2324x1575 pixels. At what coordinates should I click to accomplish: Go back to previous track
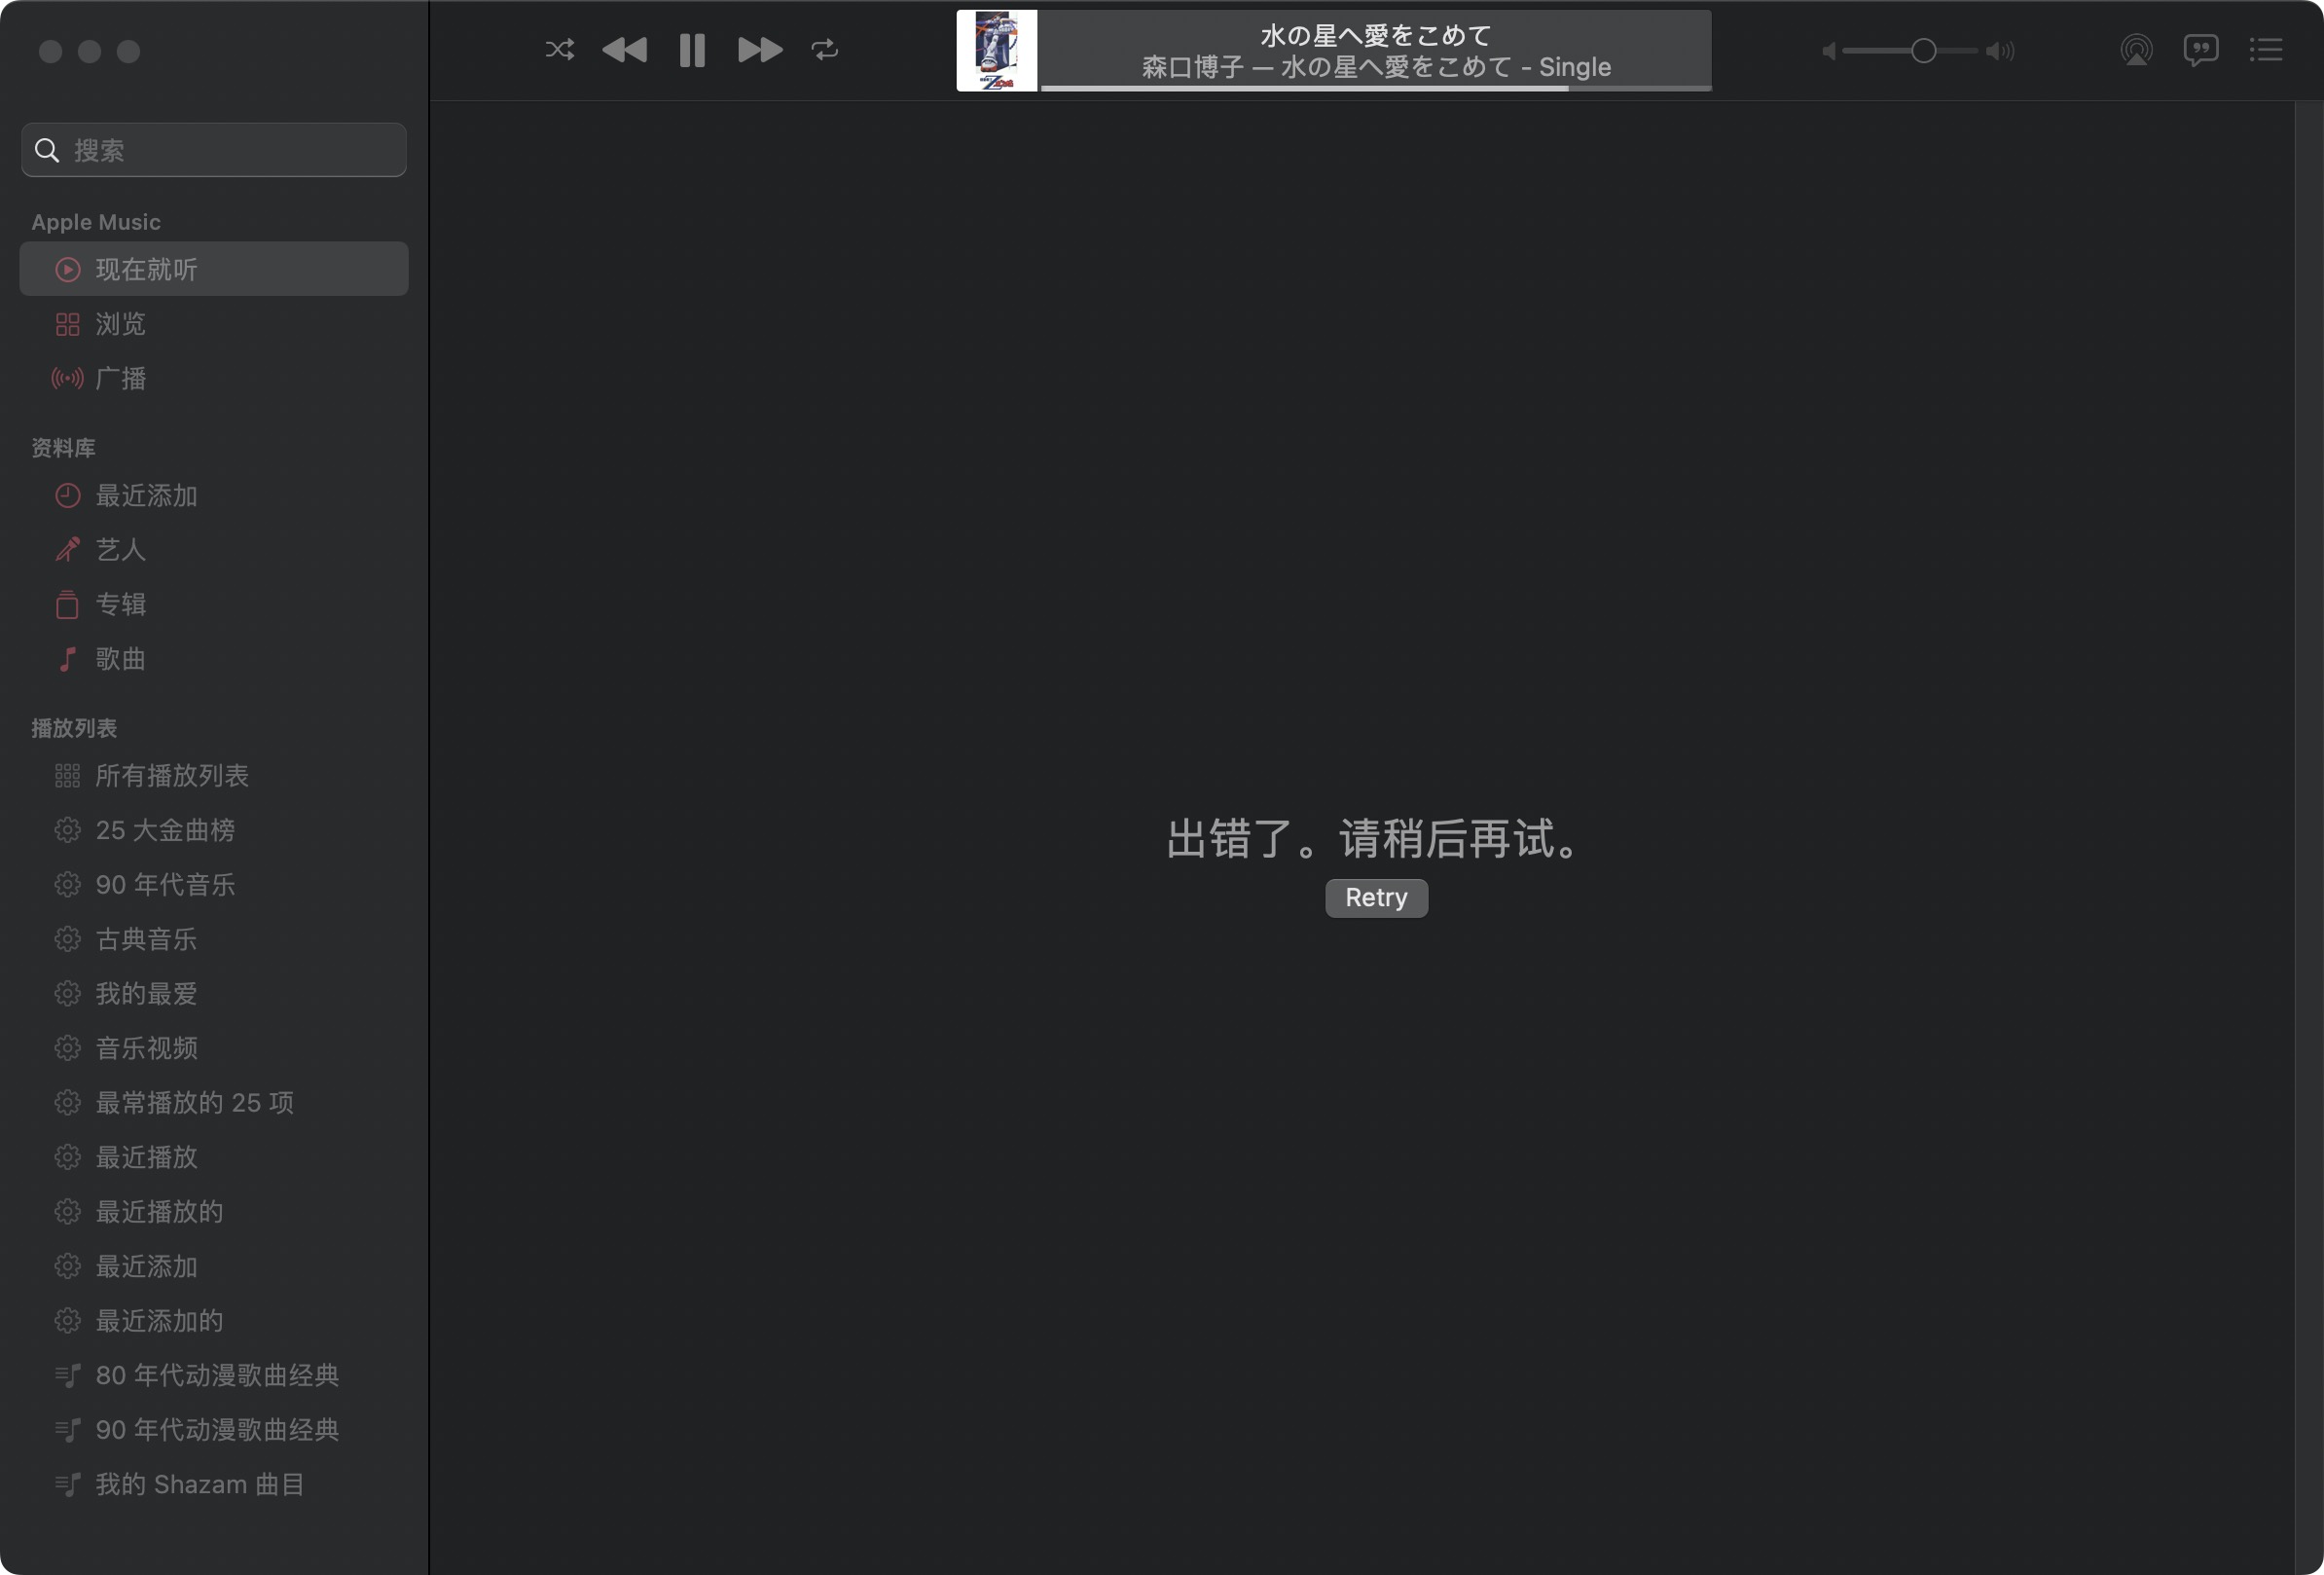coord(625,49)
